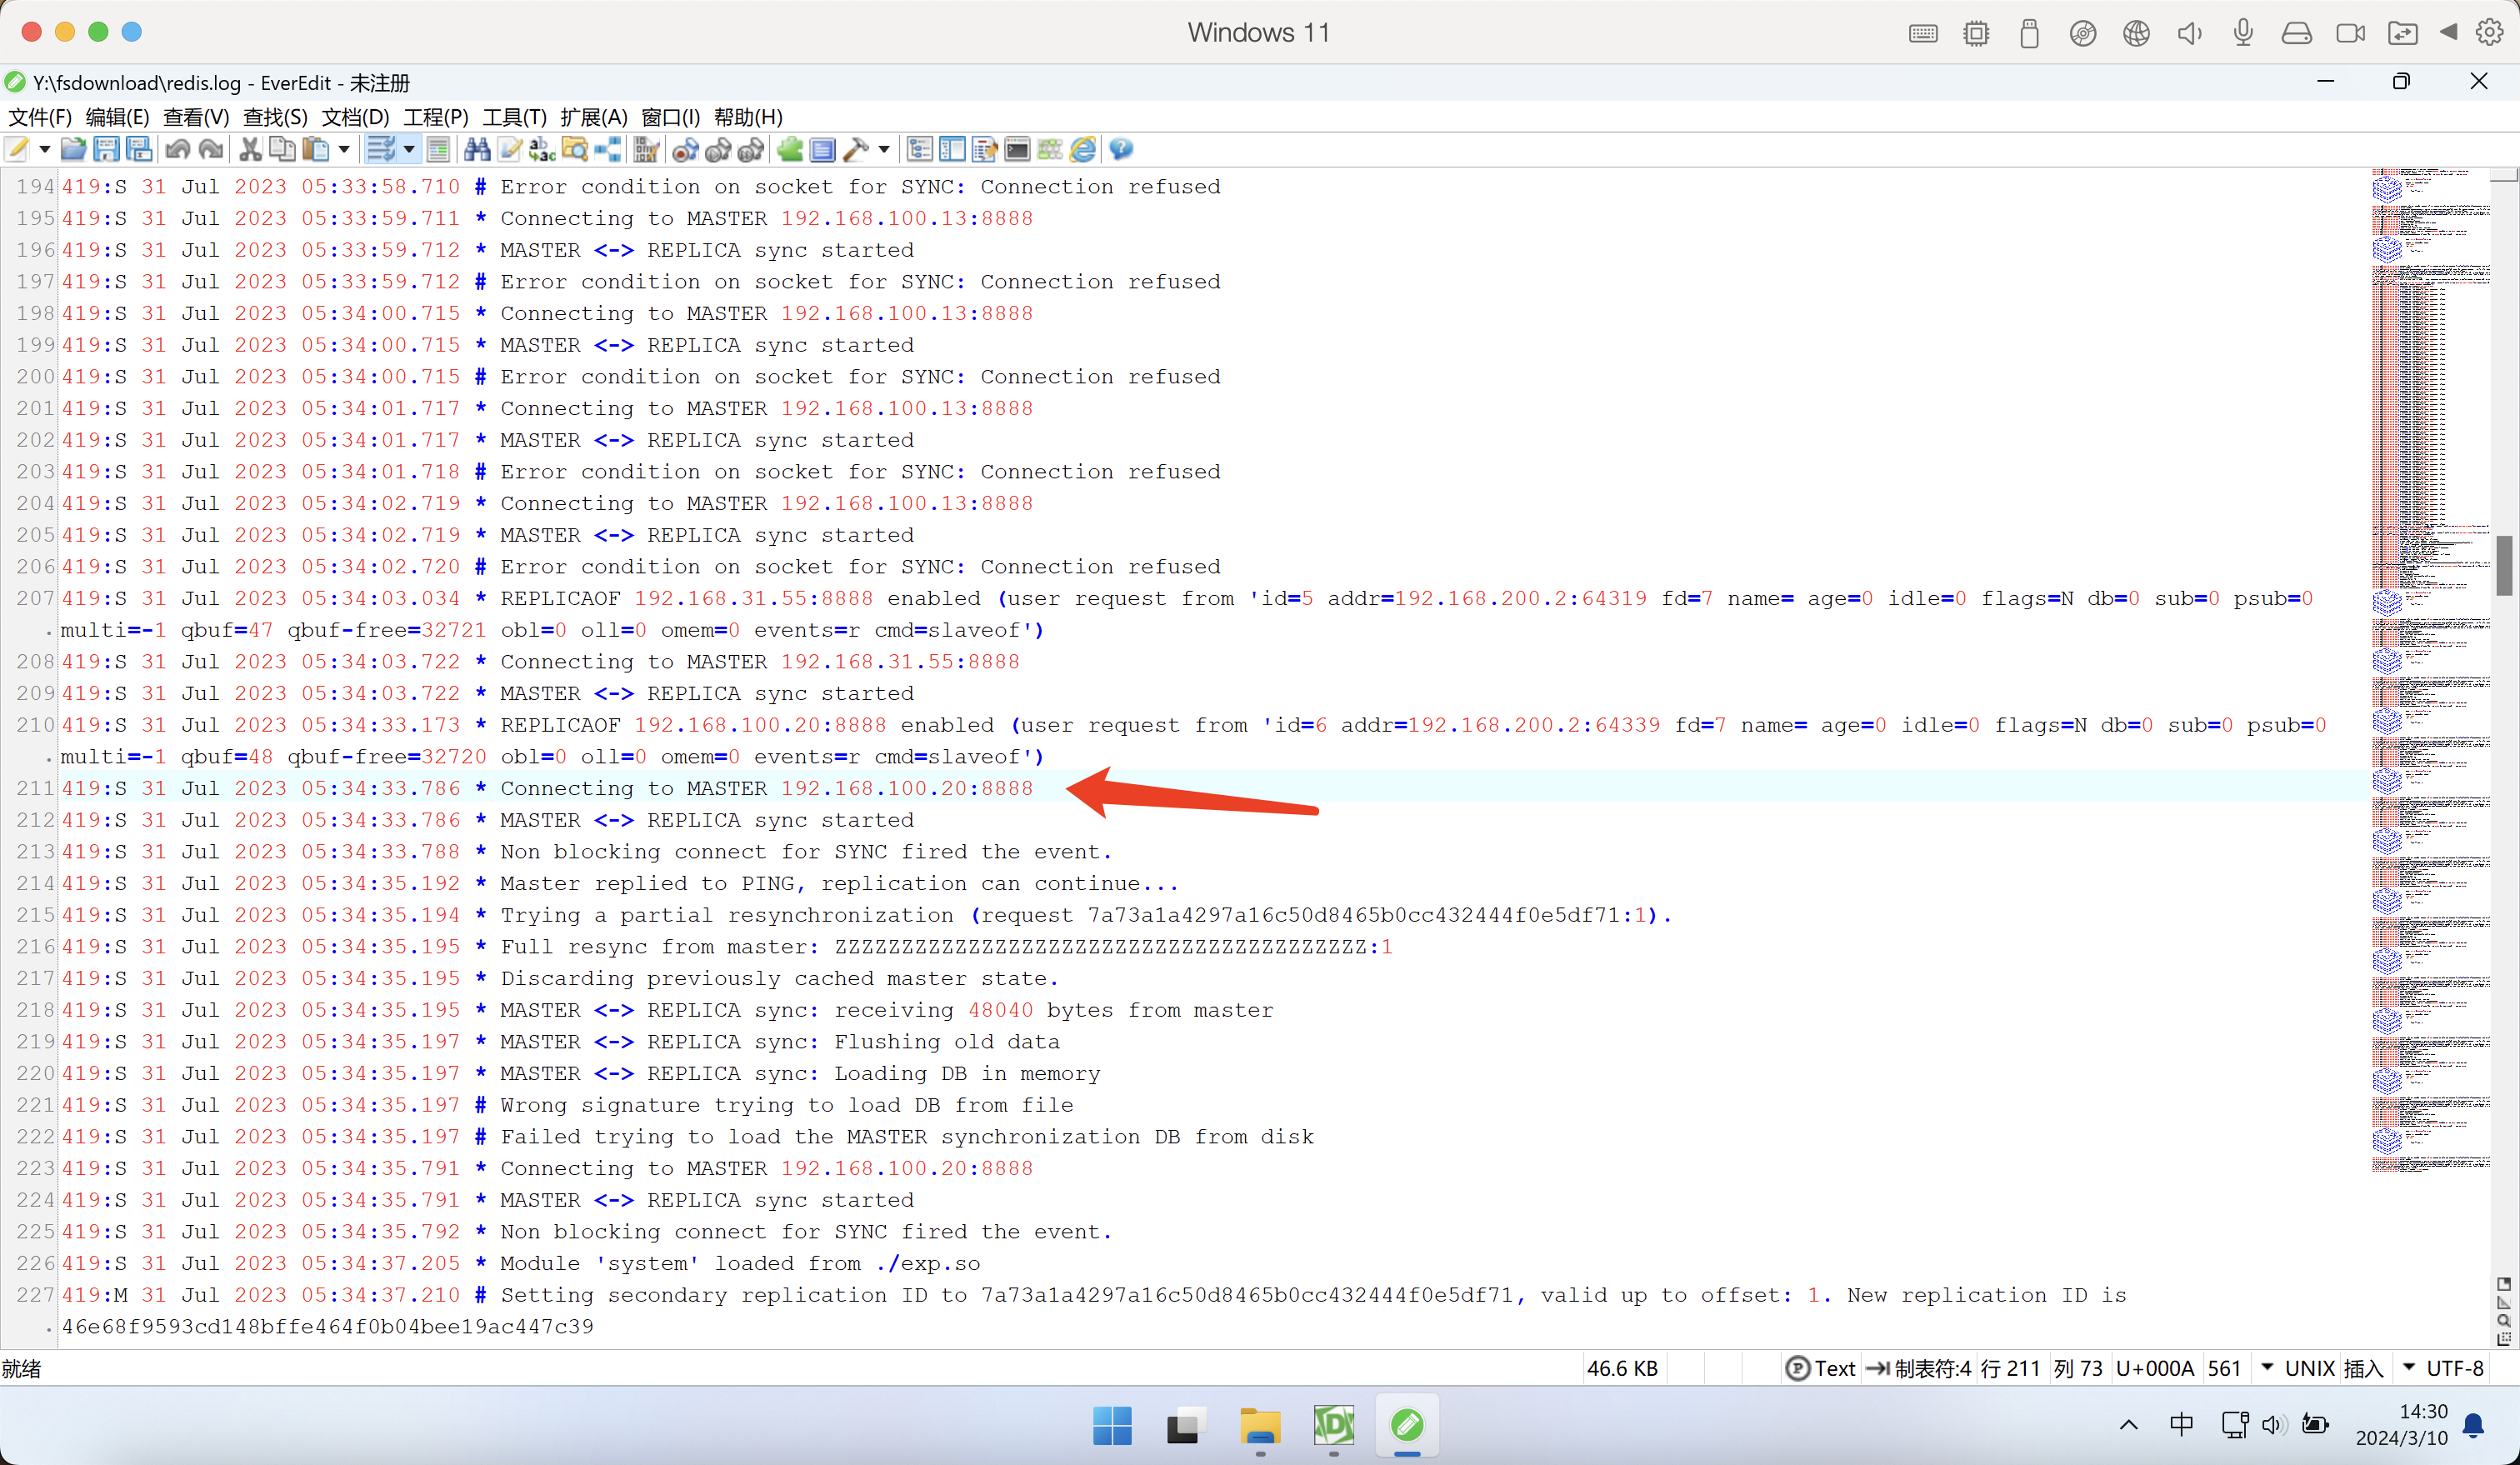Click the green grid toolbar icon
This screenshot has height=1465, width=2520.
click(1050, 150)
